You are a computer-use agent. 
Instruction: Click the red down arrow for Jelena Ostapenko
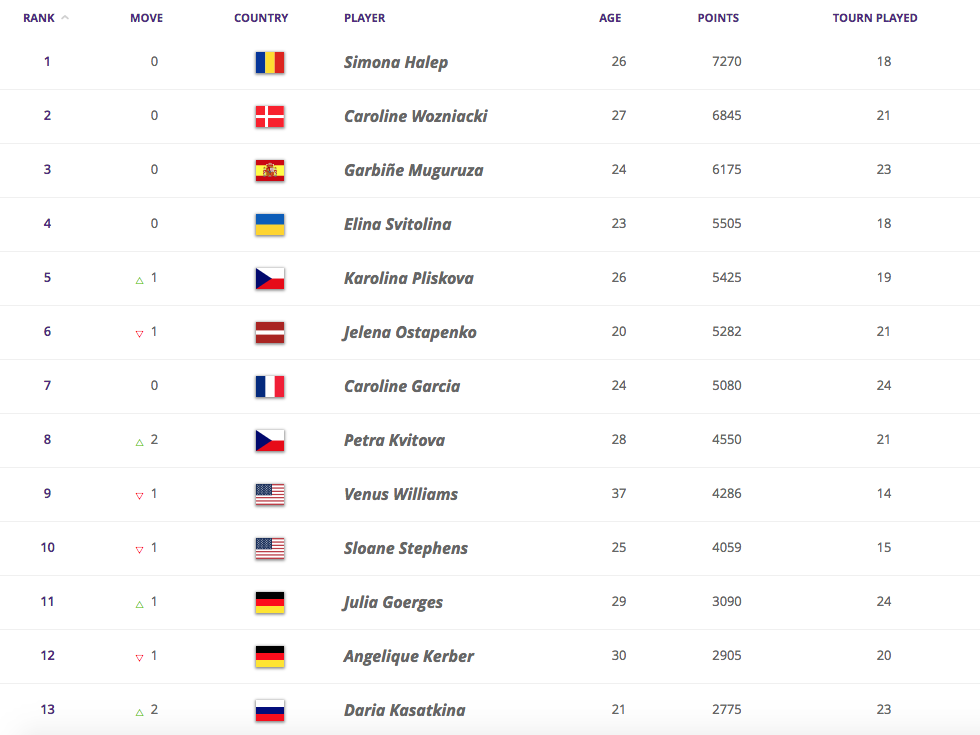click(x=139, y=334)
